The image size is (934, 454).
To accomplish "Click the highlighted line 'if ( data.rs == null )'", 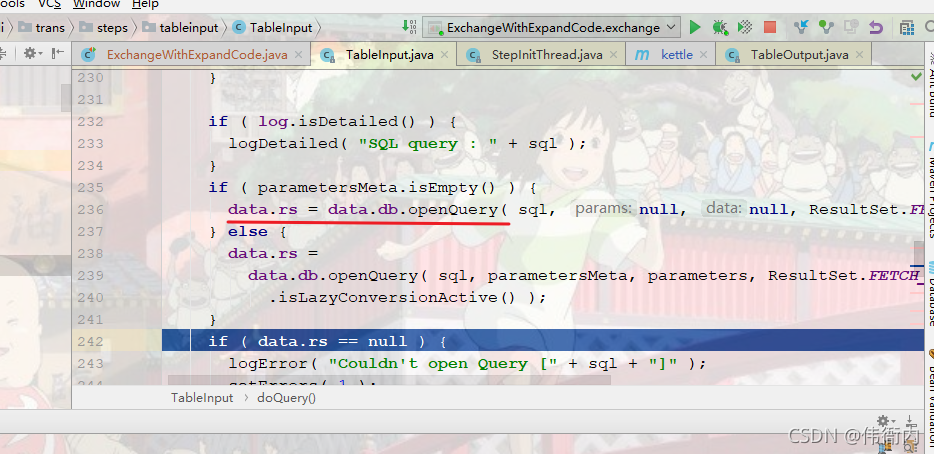I will pos(542,341).
